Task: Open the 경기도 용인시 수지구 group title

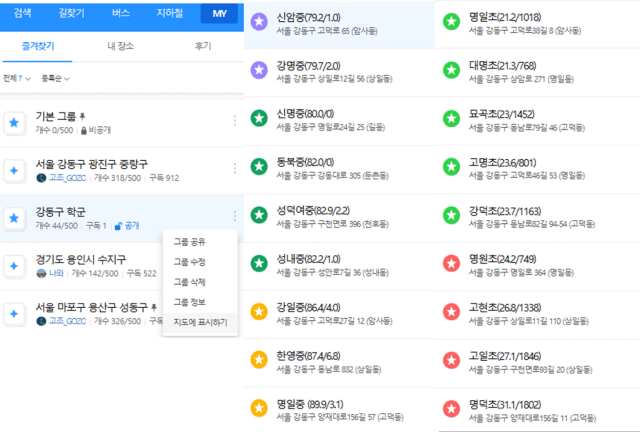Action: coord(81,260)
